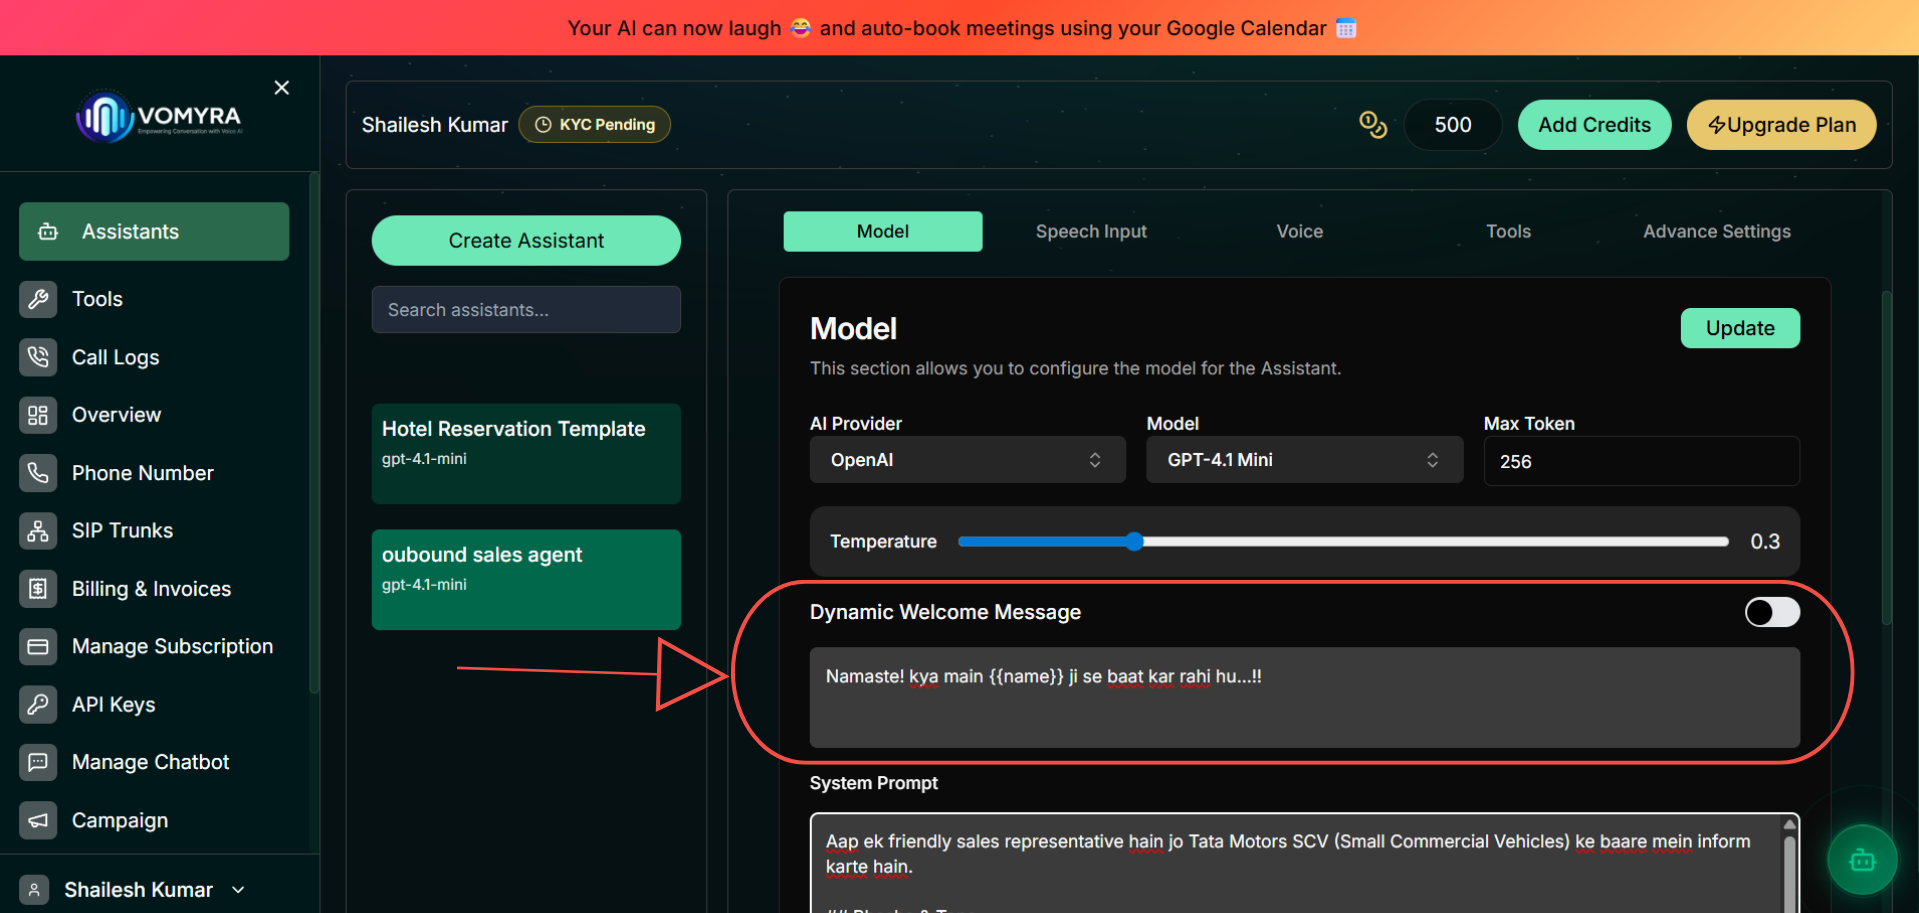Switch to the Tools tab in assistant settings
Image resolution: width=1919 pixels, height=913 pixels.
point(1508,231)
